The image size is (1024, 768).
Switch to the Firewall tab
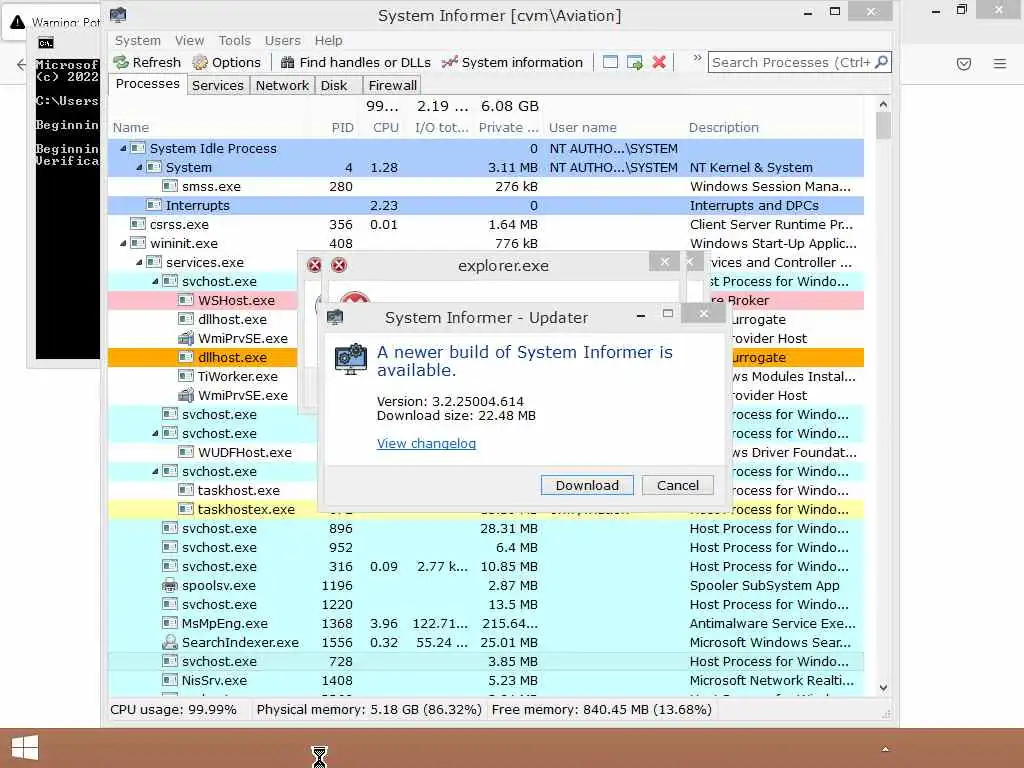tap(392, 86)
